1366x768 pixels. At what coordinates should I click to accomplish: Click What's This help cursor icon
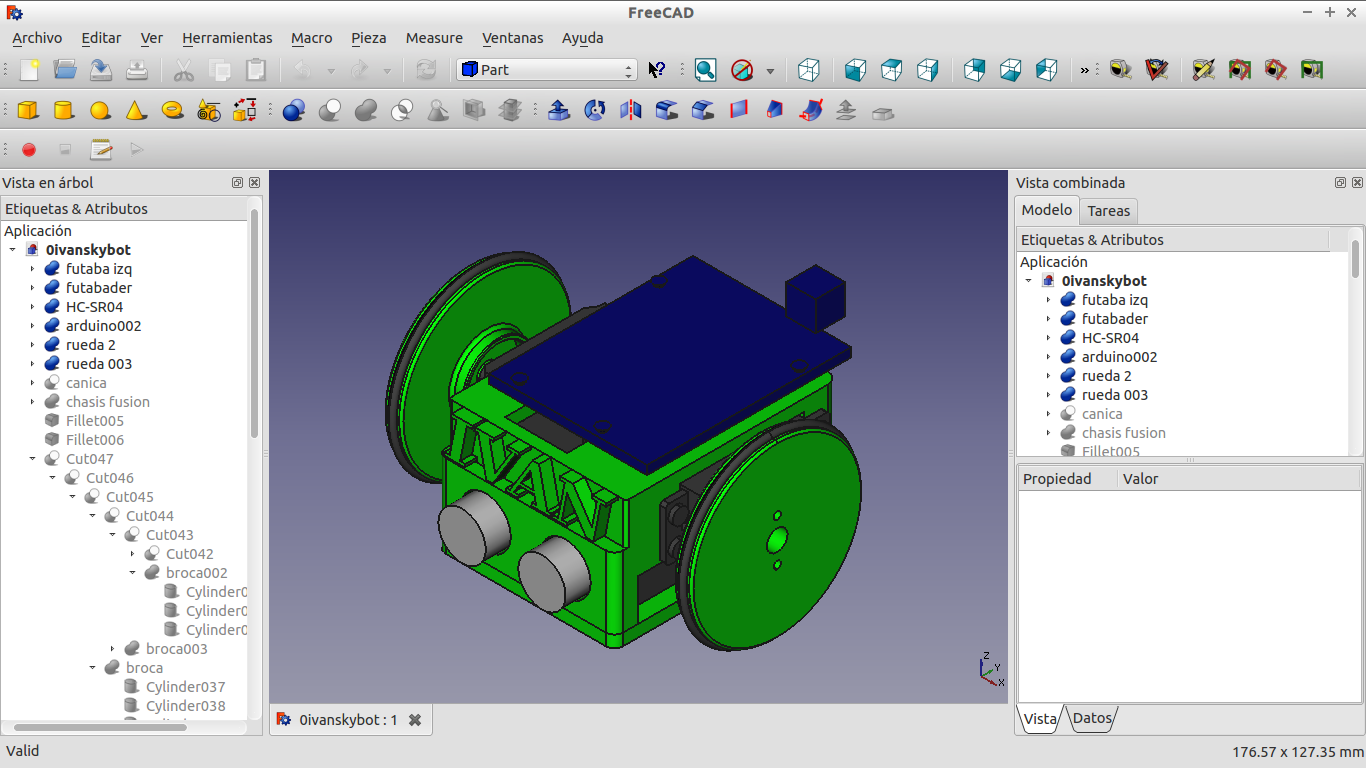657,70
